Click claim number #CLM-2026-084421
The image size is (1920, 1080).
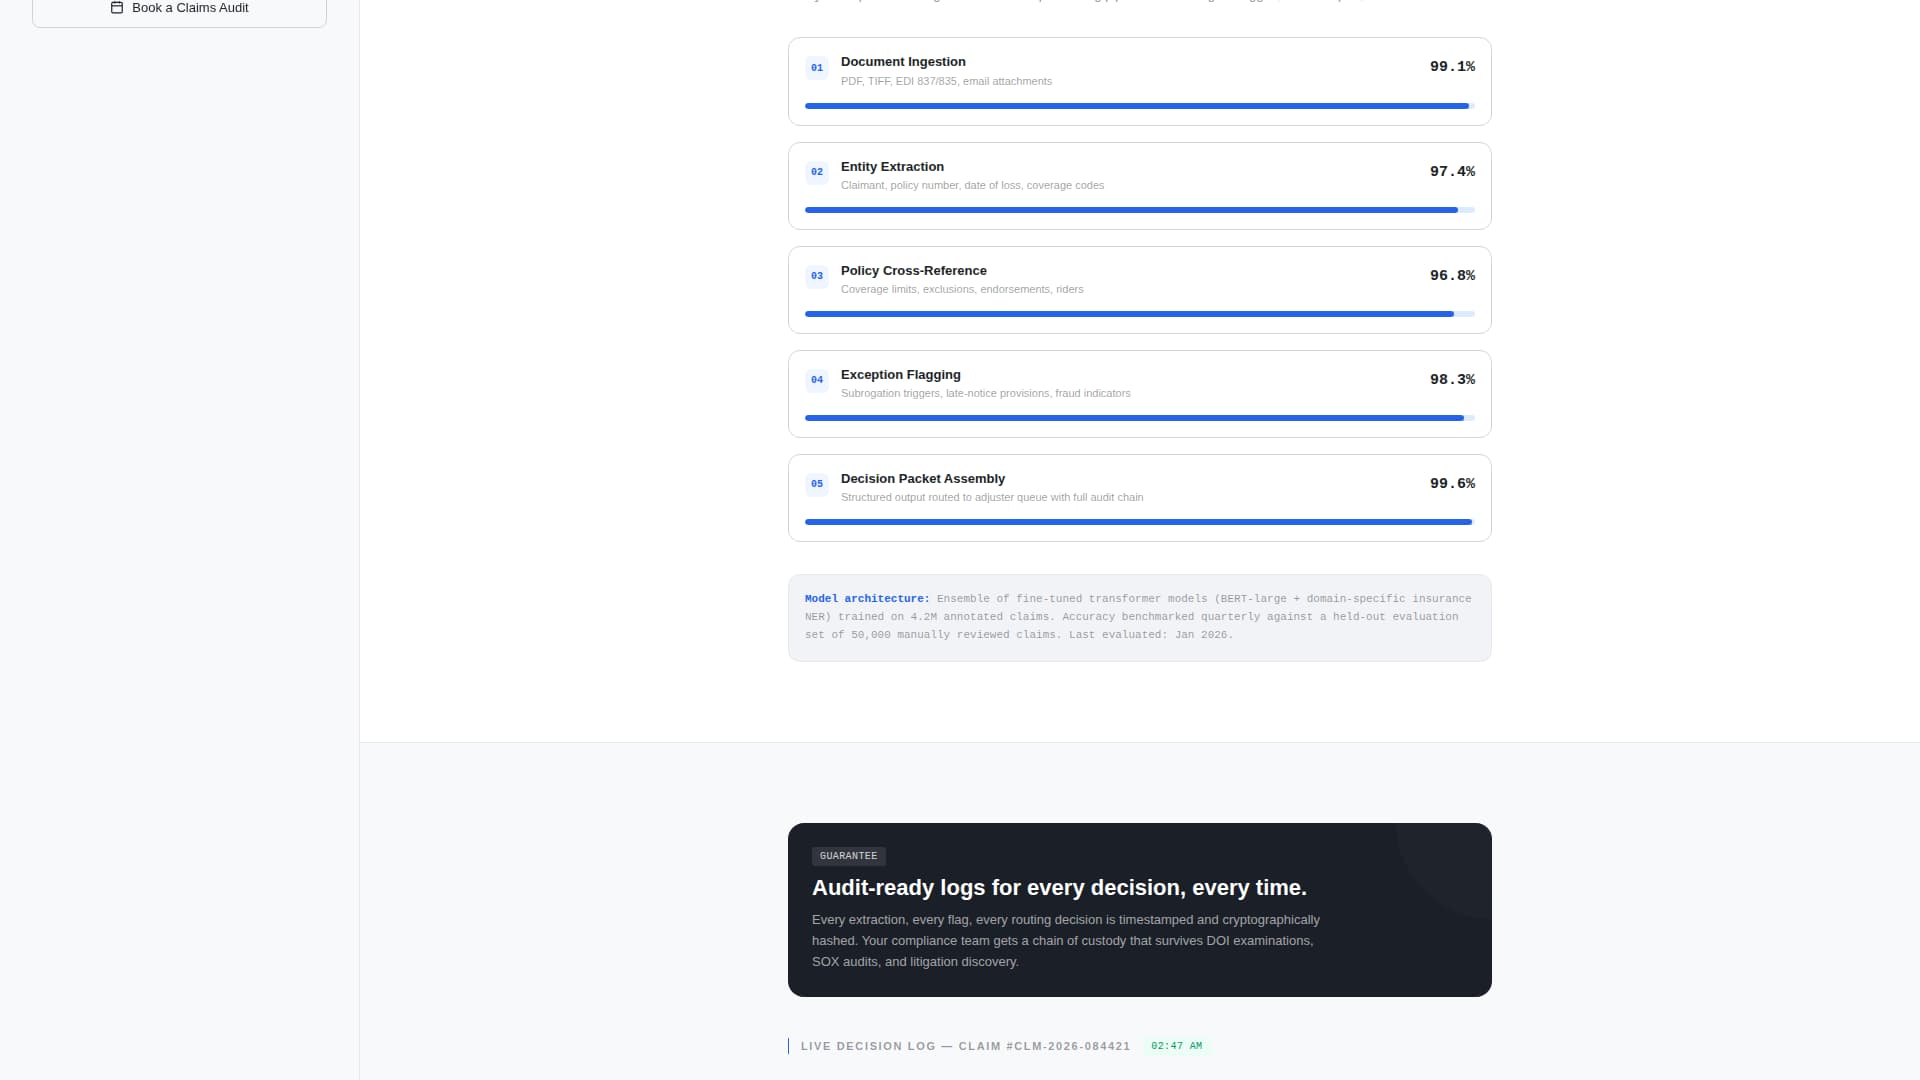1069,1046
